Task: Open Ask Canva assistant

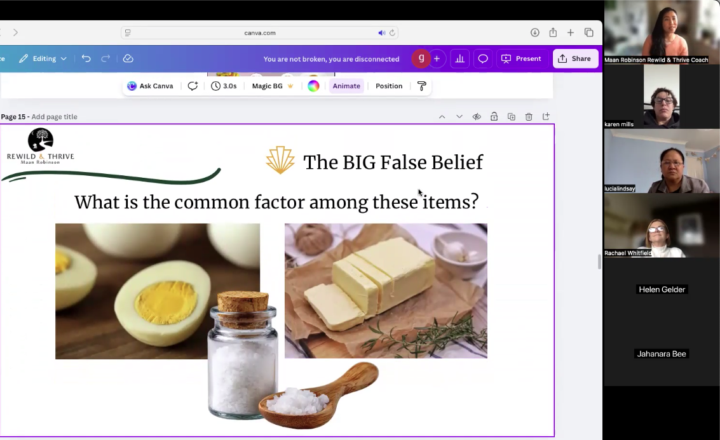Action: [150, 86]
